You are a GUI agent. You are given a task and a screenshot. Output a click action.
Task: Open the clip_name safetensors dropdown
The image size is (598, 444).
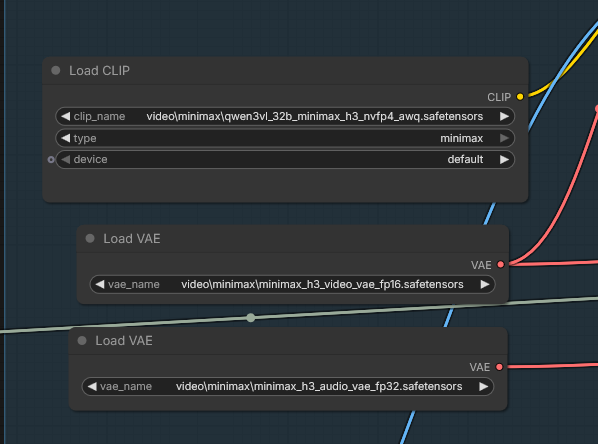click(285, 116)
